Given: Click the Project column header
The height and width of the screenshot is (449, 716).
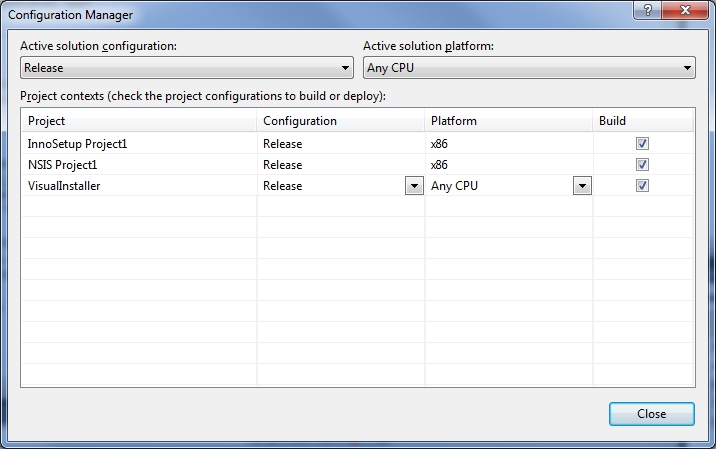Looking at the screenshot, I should [x=139, y=121].
